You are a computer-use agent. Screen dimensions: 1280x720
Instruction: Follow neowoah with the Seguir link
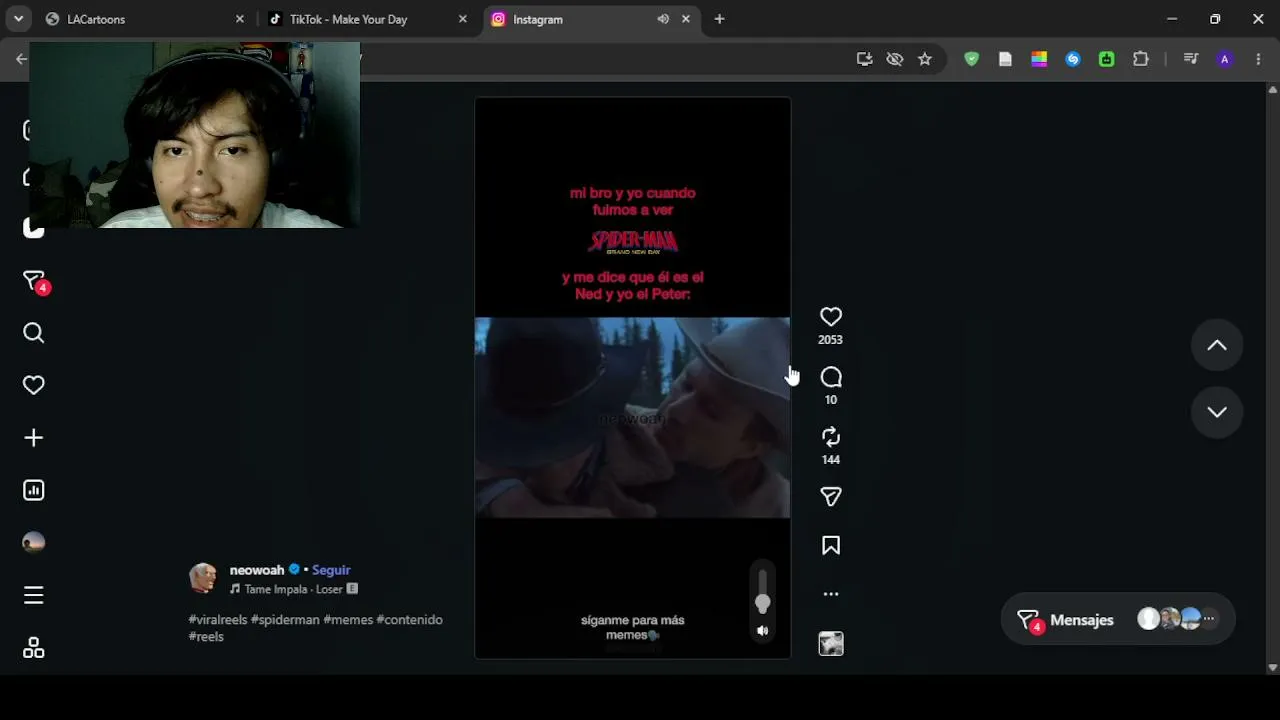[331, 570]
